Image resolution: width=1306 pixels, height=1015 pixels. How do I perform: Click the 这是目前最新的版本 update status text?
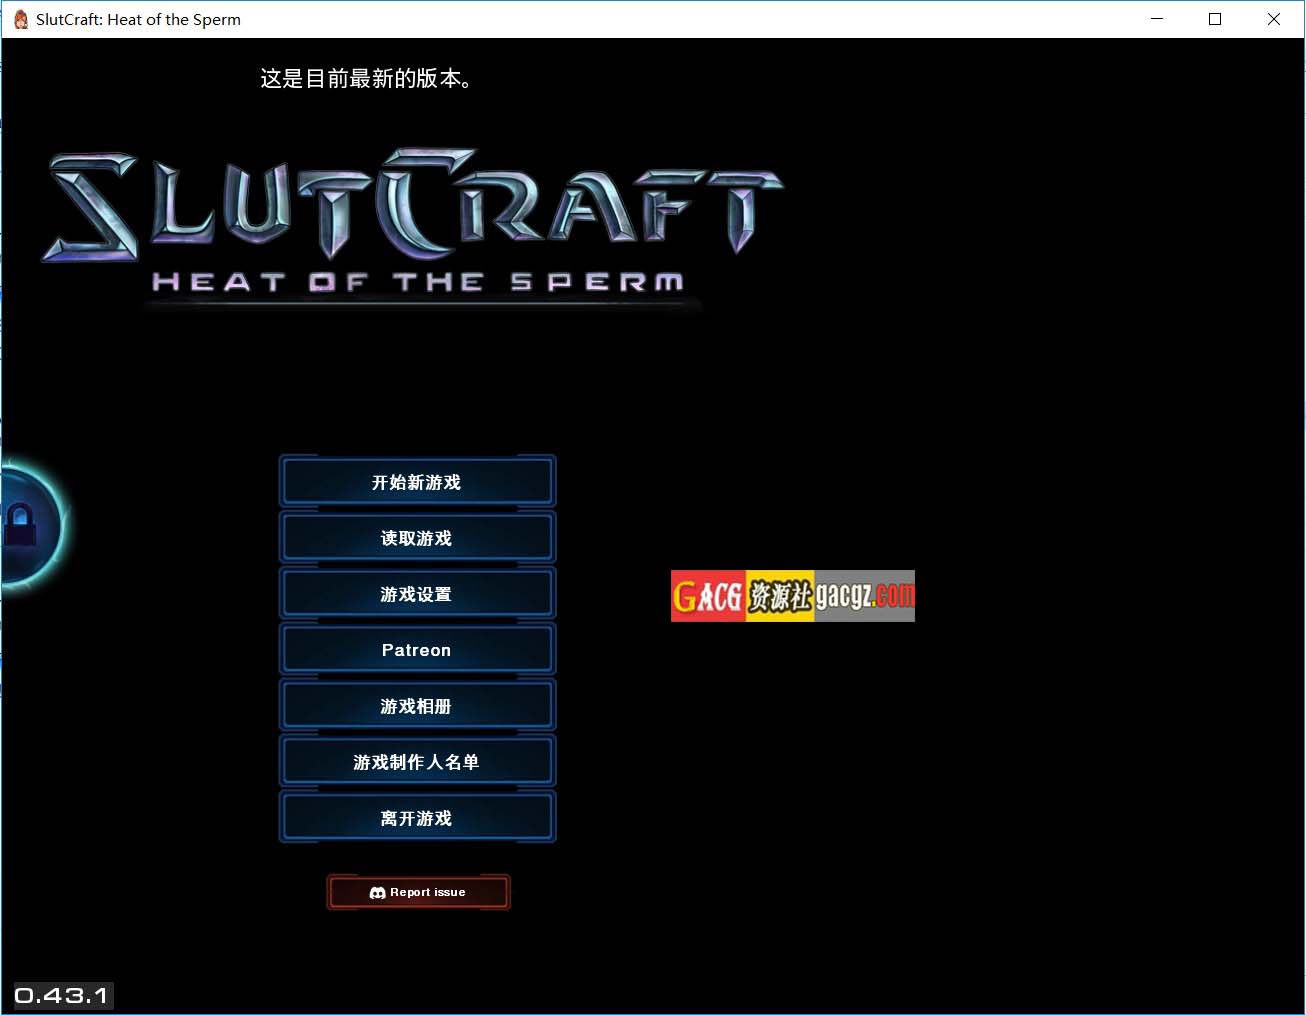[x=366, y=79]
